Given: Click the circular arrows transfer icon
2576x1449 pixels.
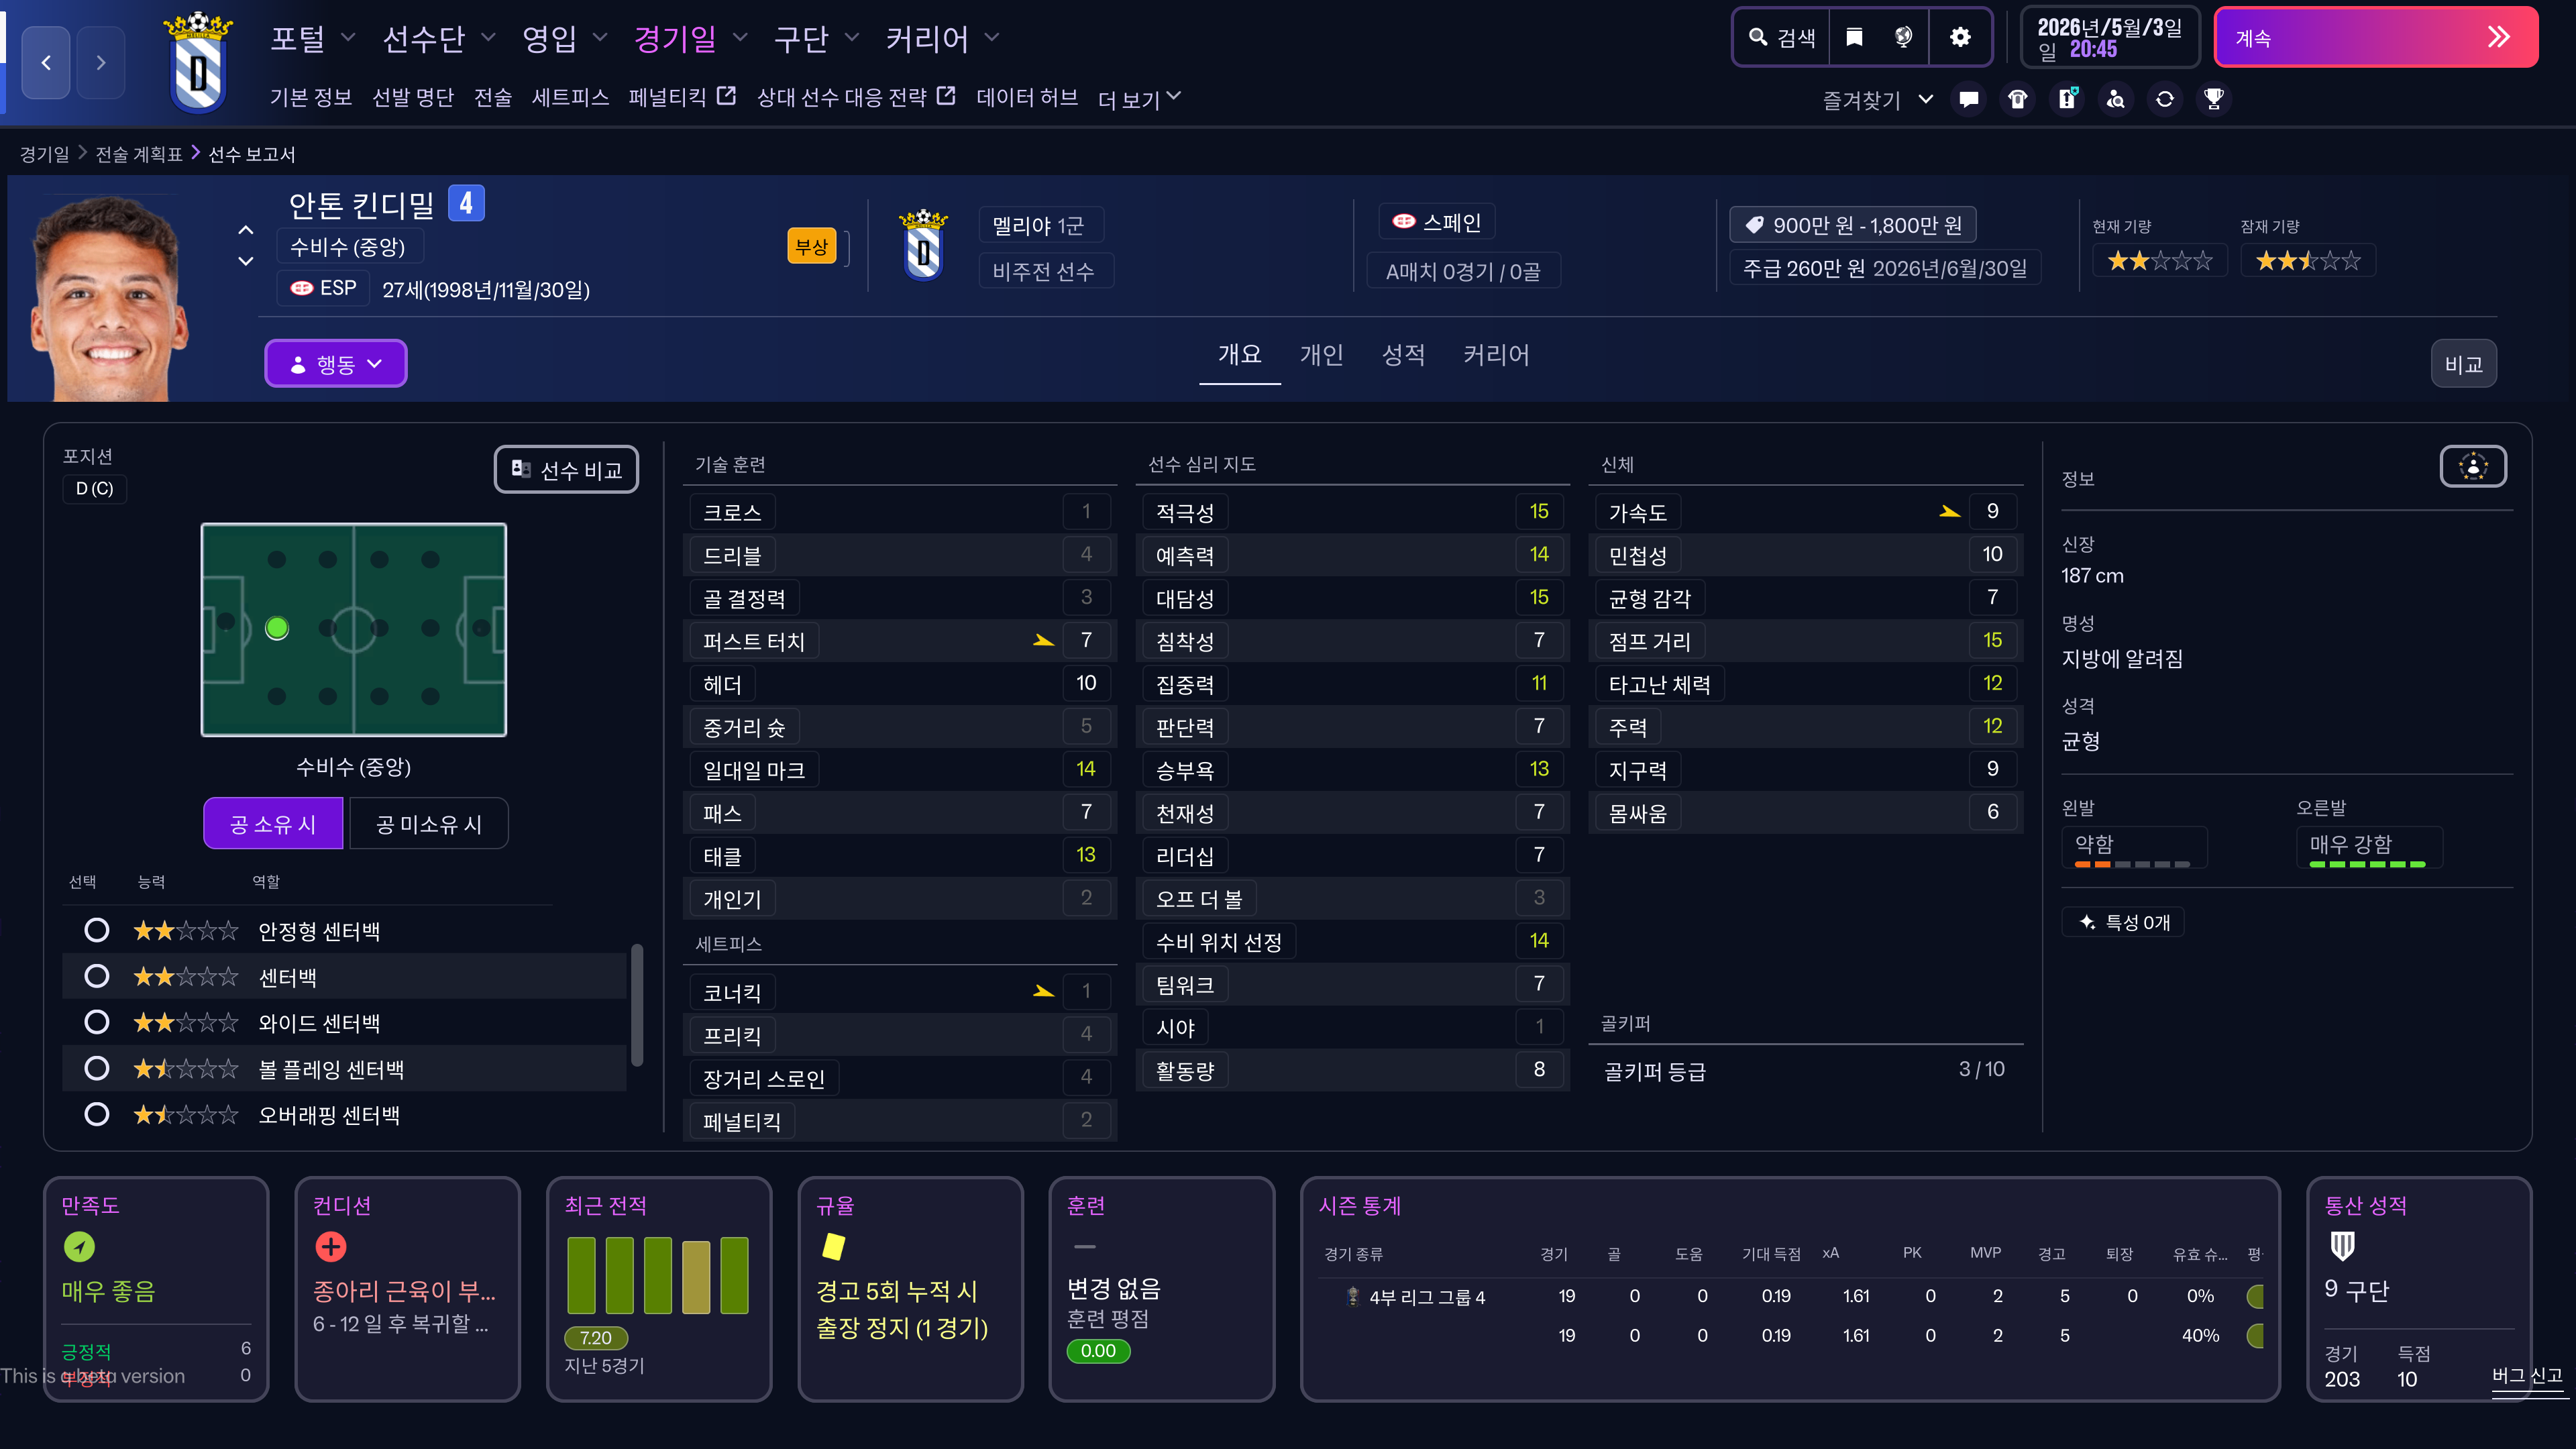Looking at the screenshot, I should (2165, 99).
